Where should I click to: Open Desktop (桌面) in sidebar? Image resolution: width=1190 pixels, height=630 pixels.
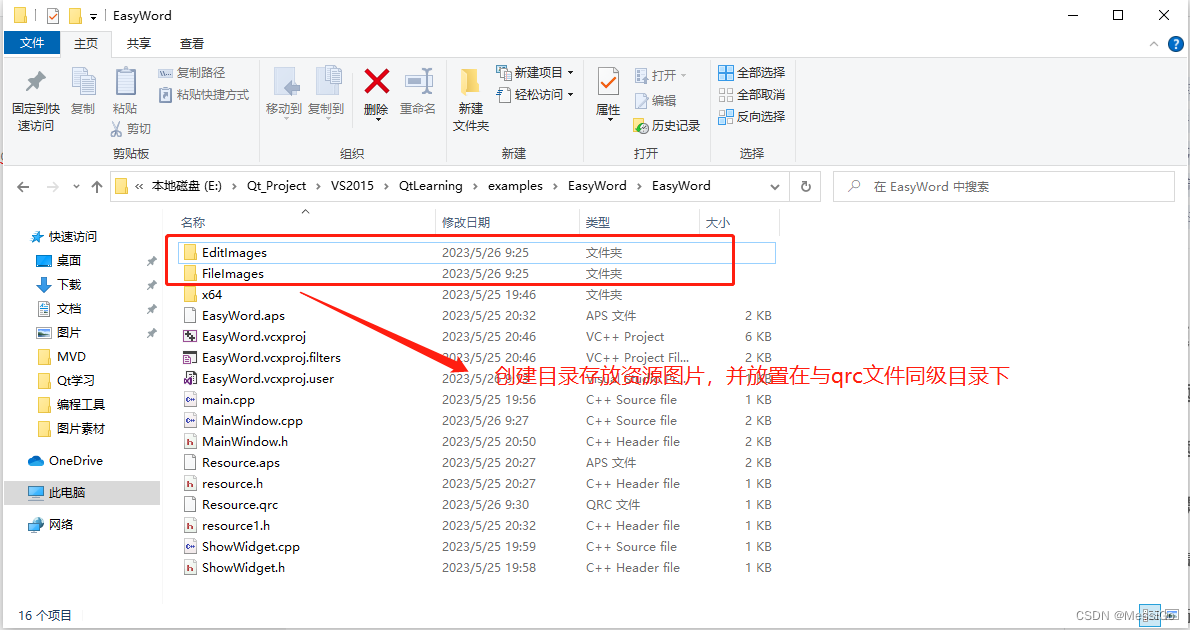point(59,260)
